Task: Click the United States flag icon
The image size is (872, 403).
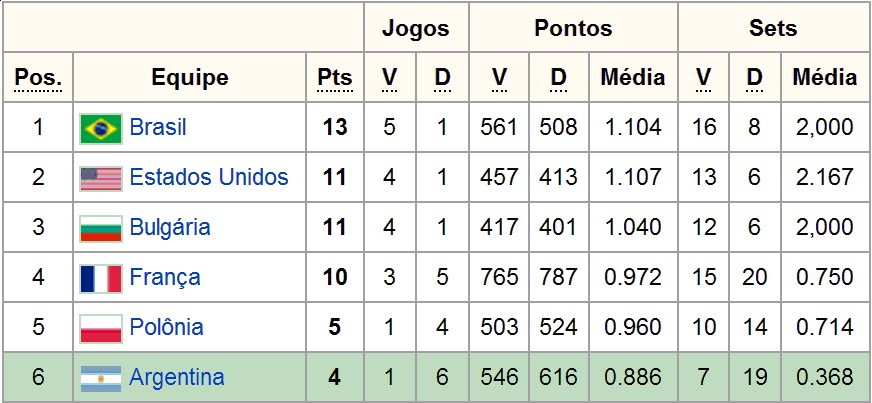Action: pyautogui.click(x=101, y=178)
